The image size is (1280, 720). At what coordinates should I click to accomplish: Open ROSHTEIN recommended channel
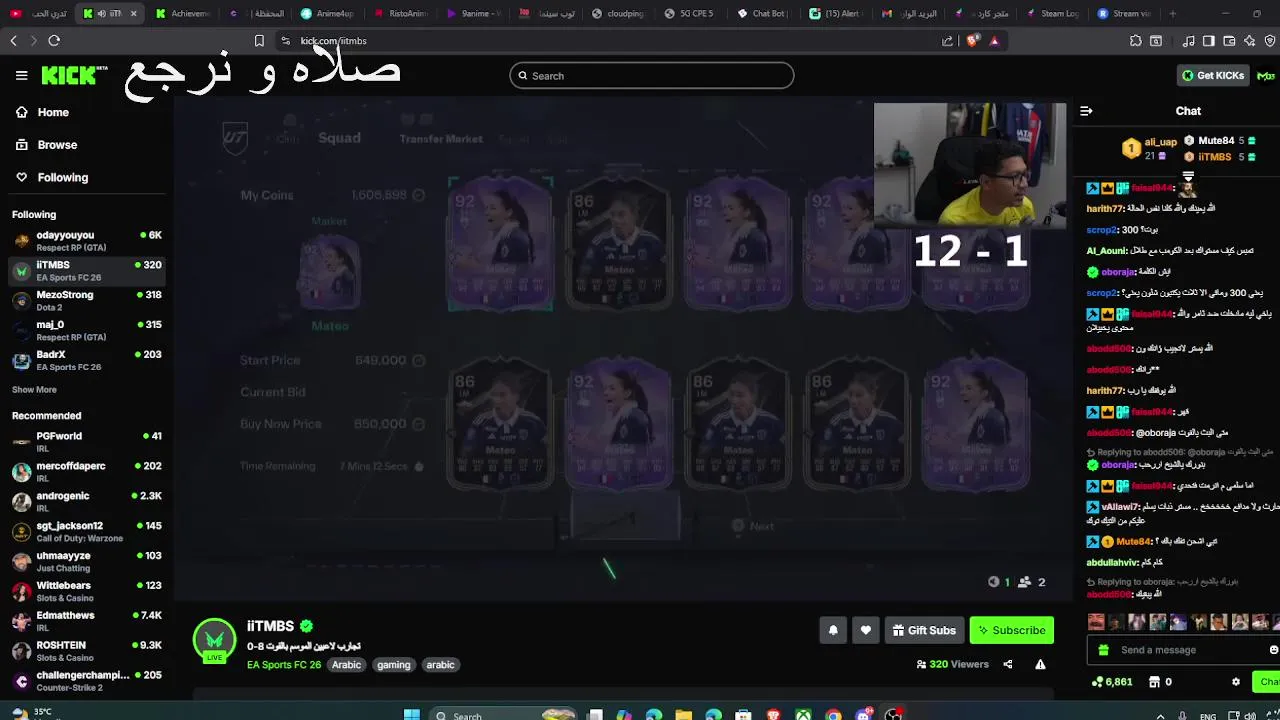click(86, 651)
